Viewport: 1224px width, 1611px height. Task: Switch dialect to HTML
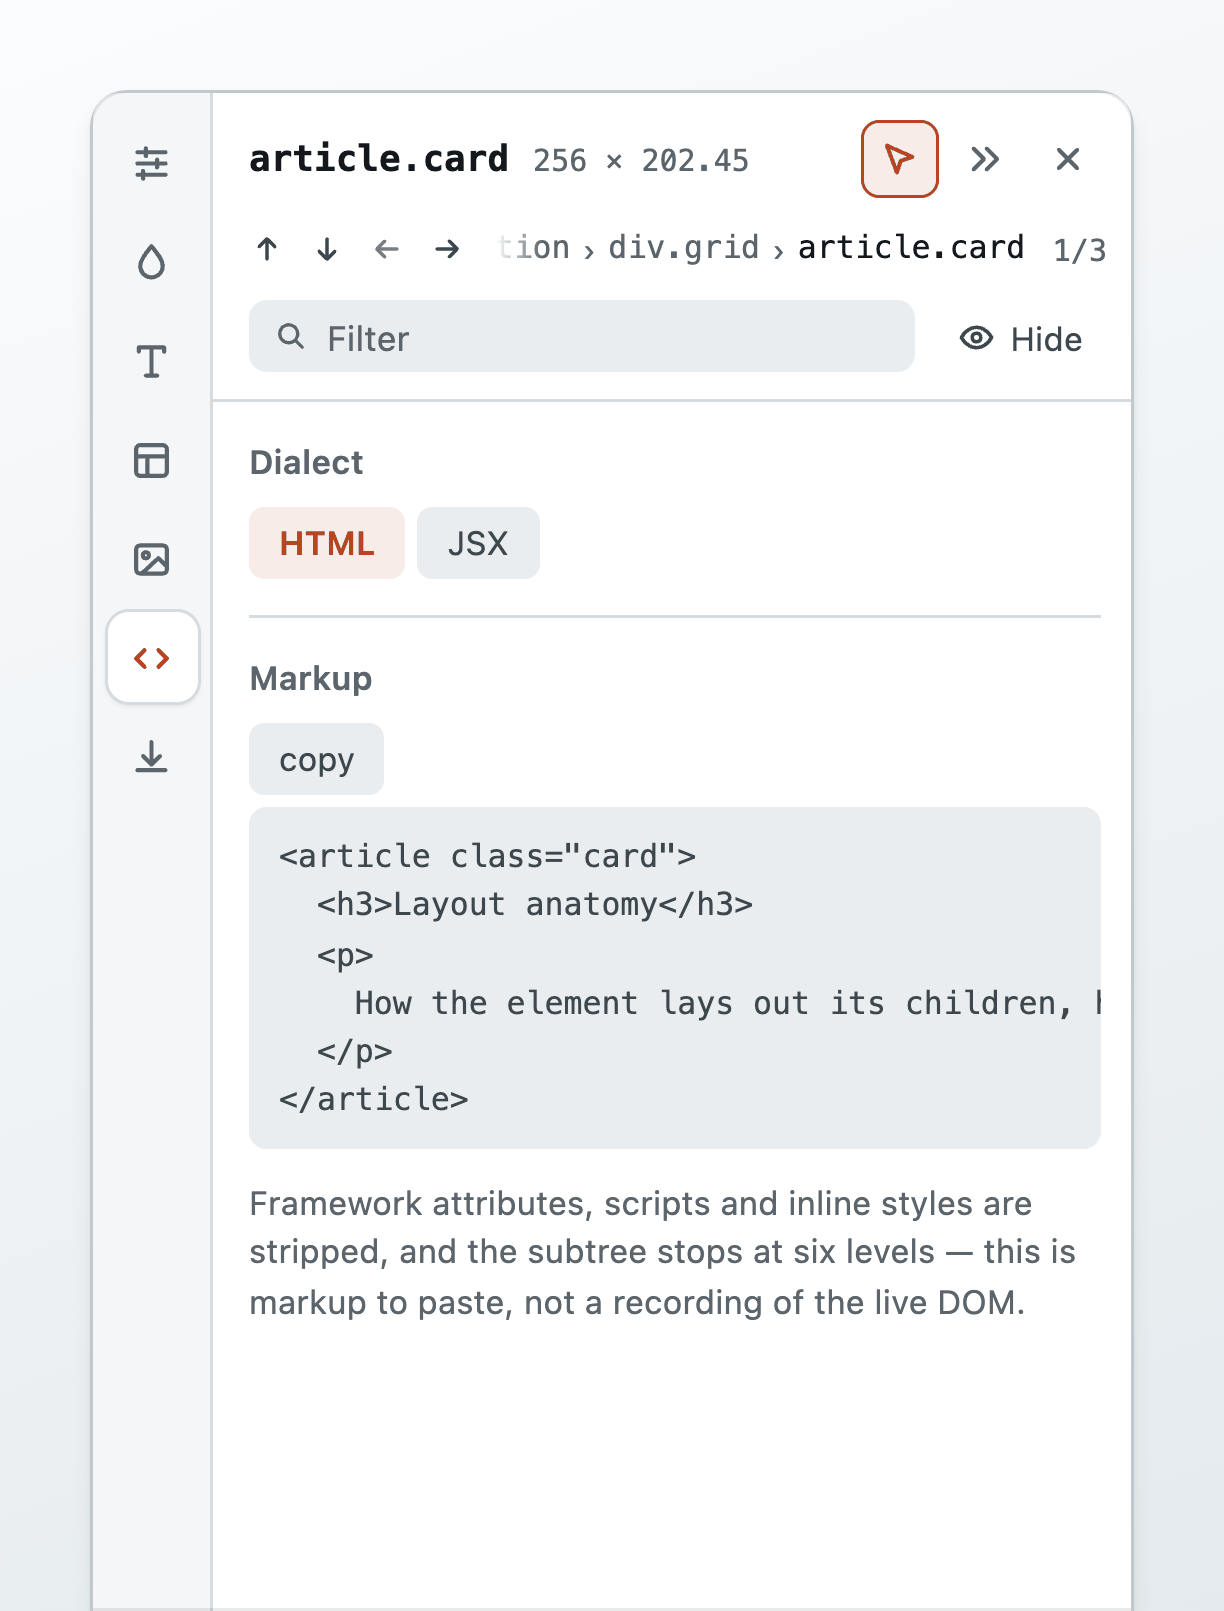327,543
